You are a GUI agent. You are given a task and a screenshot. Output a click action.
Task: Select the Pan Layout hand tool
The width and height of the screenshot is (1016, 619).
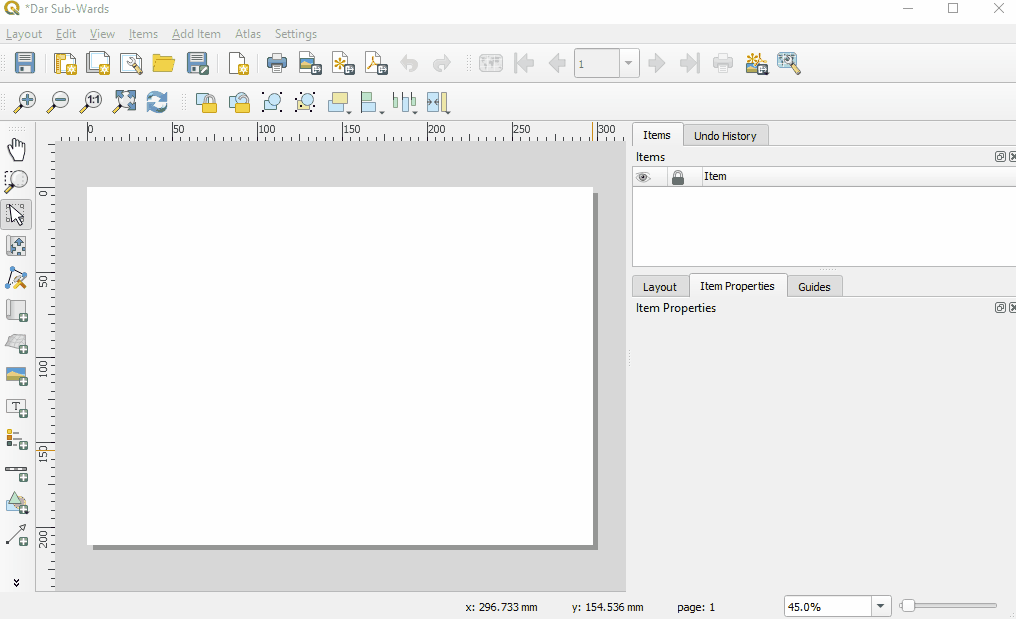click(x=17, y=150)
